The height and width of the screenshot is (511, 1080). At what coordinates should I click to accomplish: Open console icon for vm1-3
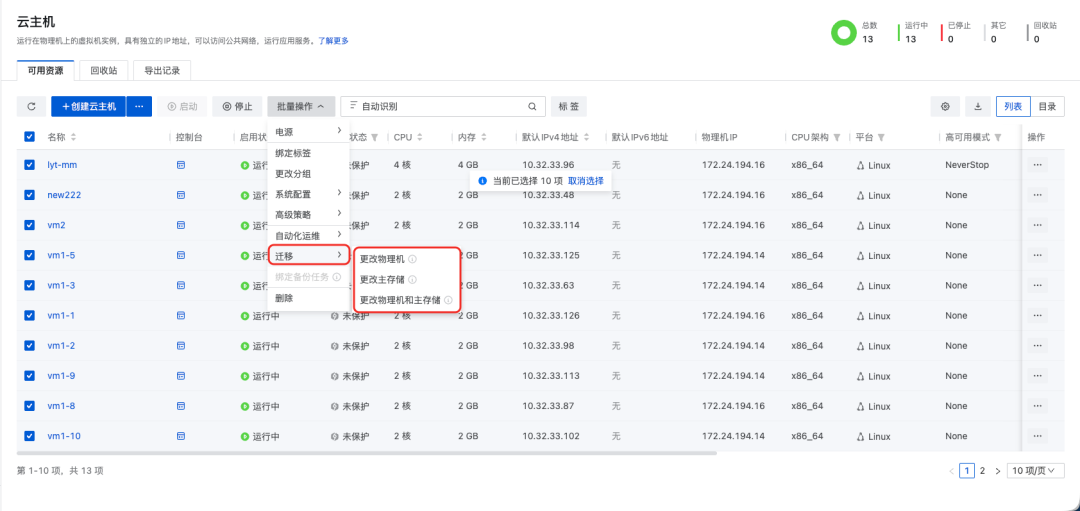180,285
